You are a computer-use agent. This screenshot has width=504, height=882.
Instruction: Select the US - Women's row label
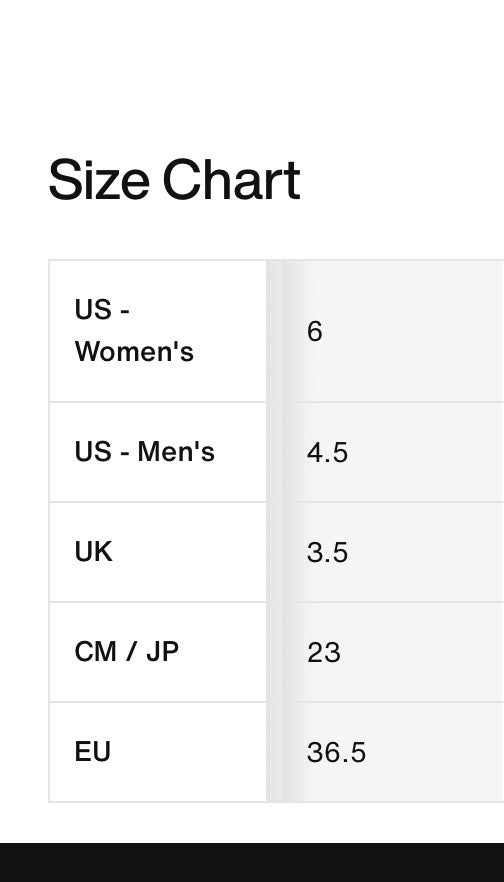(134, 331)
